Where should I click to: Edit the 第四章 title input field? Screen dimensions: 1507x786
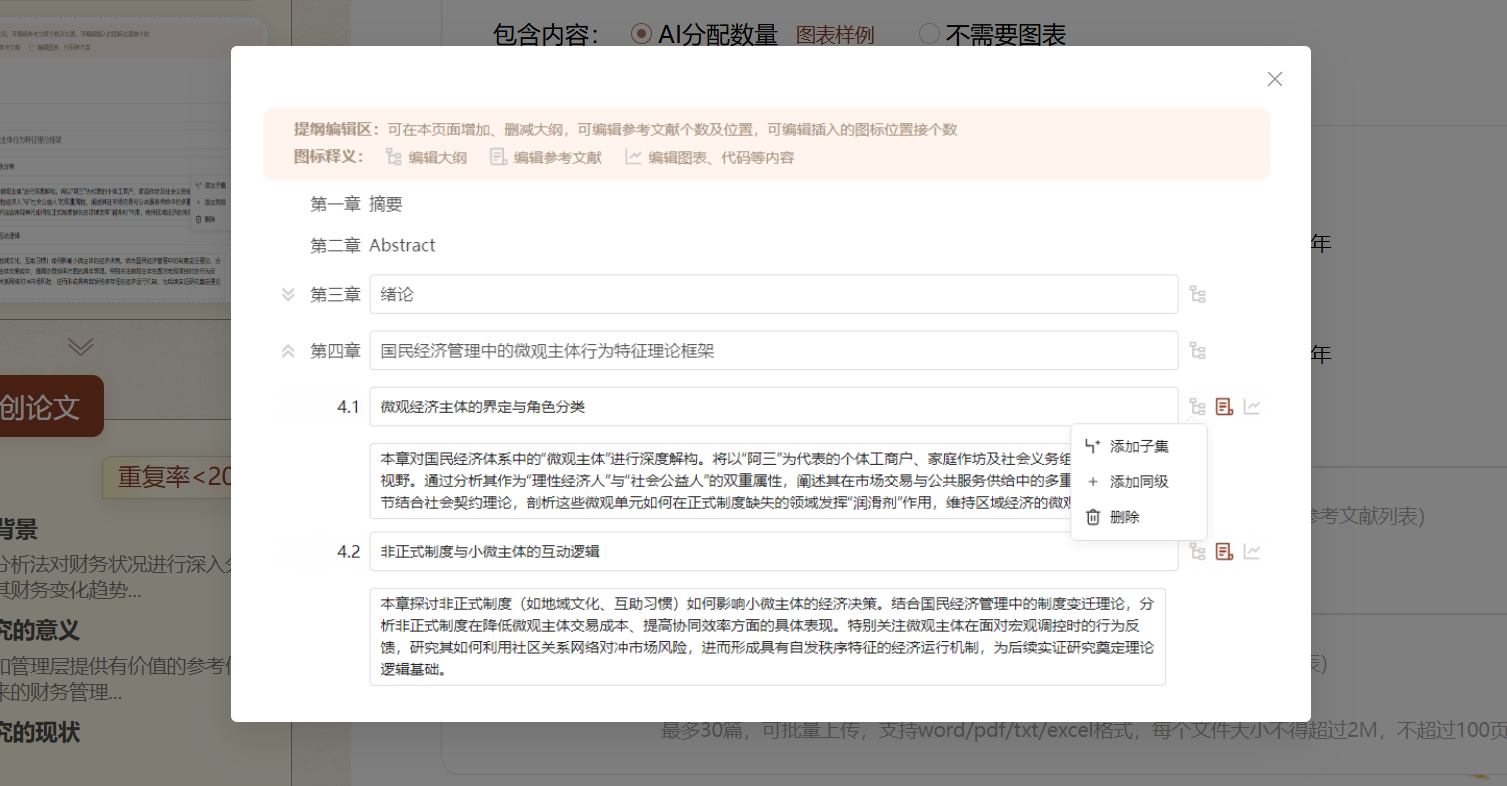pos(773,351)
